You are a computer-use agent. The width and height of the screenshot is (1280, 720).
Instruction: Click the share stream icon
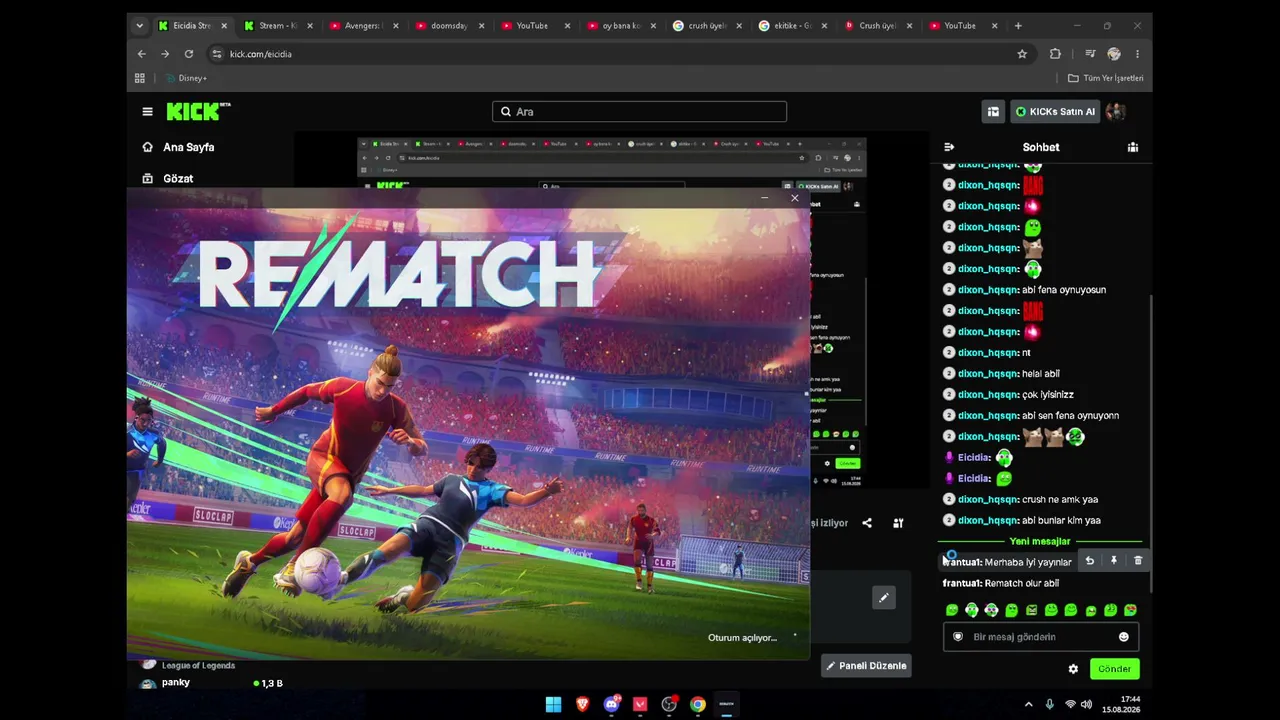[867, 523]
